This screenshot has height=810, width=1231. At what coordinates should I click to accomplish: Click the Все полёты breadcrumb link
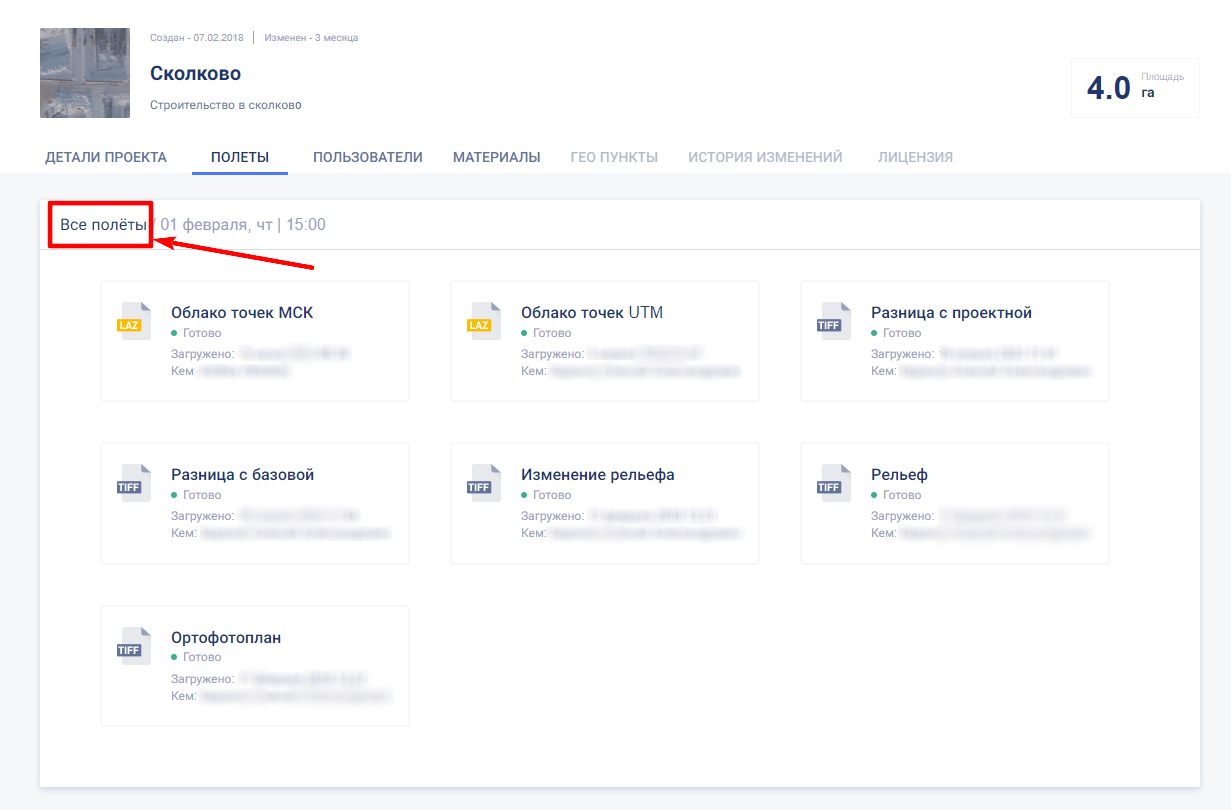[102, 225]
